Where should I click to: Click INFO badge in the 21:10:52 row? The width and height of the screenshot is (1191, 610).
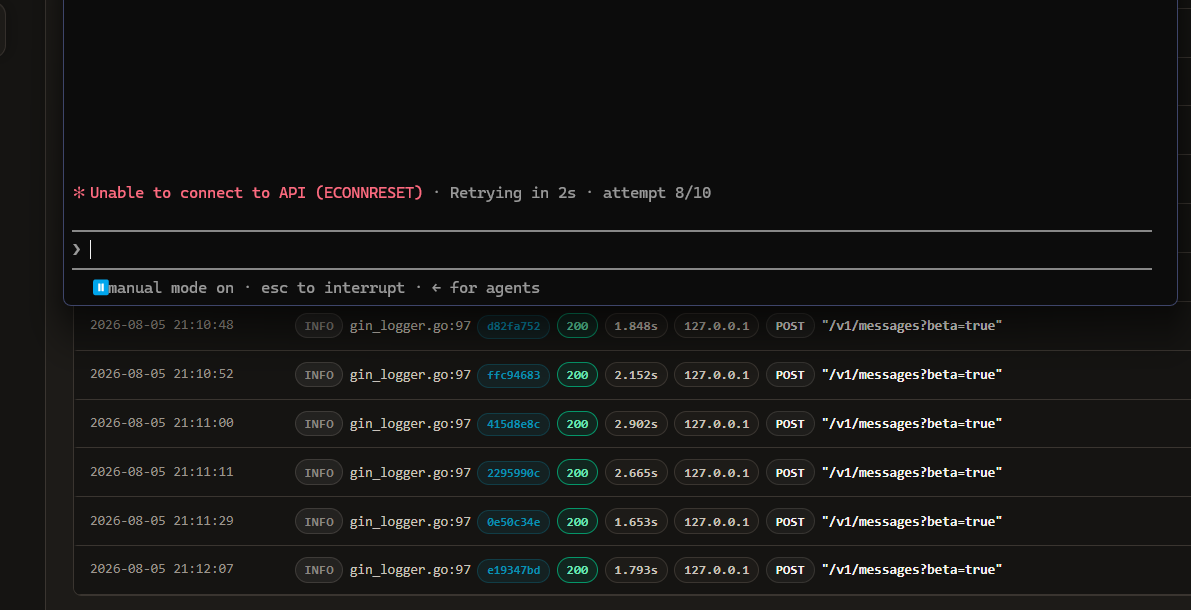click(319, 375)
